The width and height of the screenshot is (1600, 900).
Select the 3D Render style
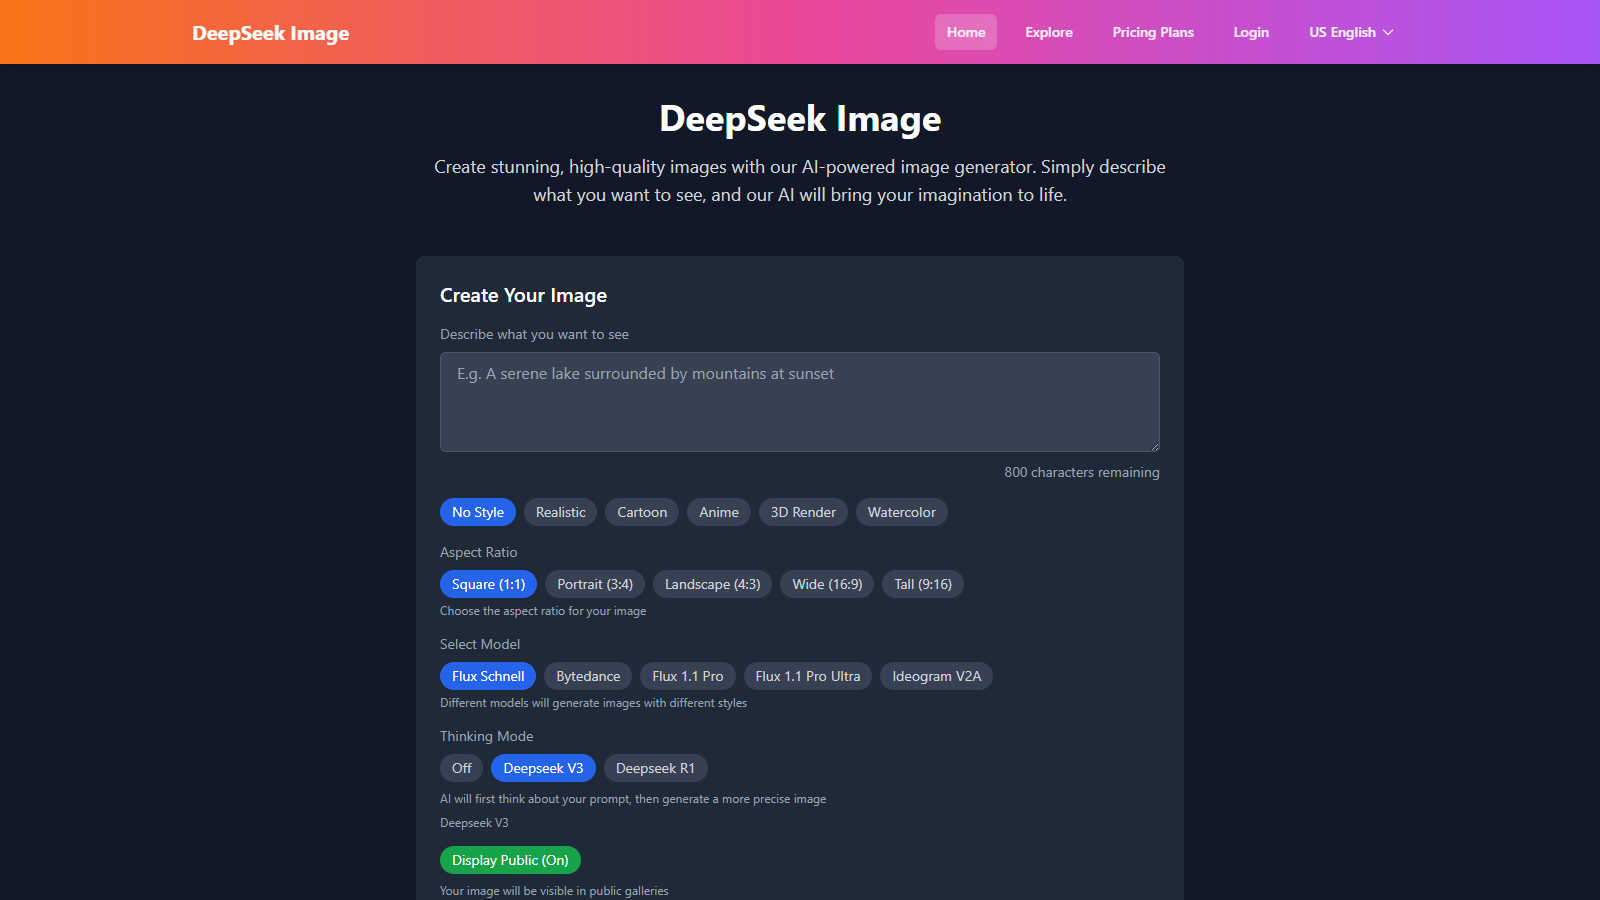pyautogui.click(x=803, y=512)
